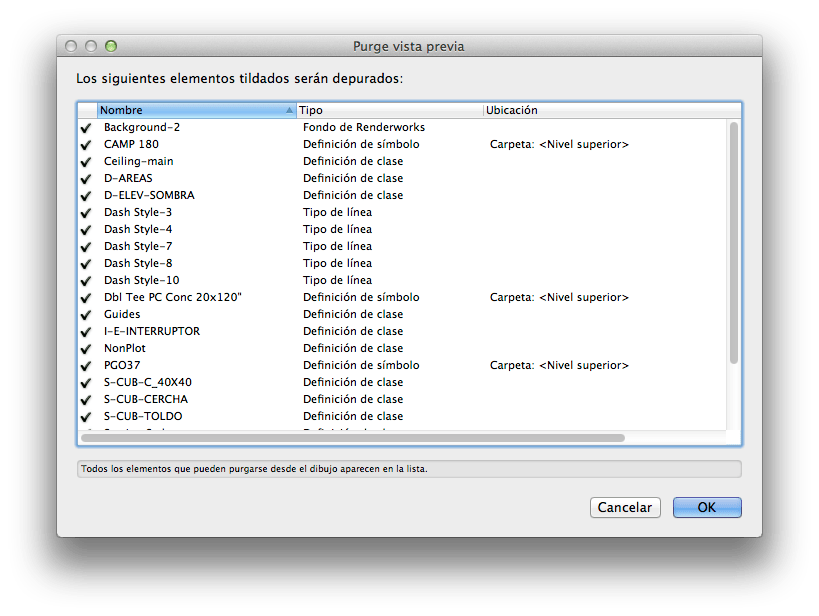Uncheck the Background-2 checkmark
This screenshot has width=819, height=616.
click(x=86, y=128)
